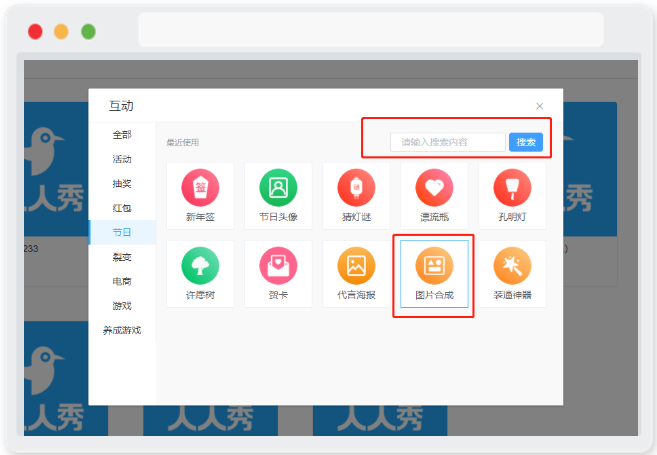Click the red window close dot
657x455 pixels.
[x=35, y=32]
